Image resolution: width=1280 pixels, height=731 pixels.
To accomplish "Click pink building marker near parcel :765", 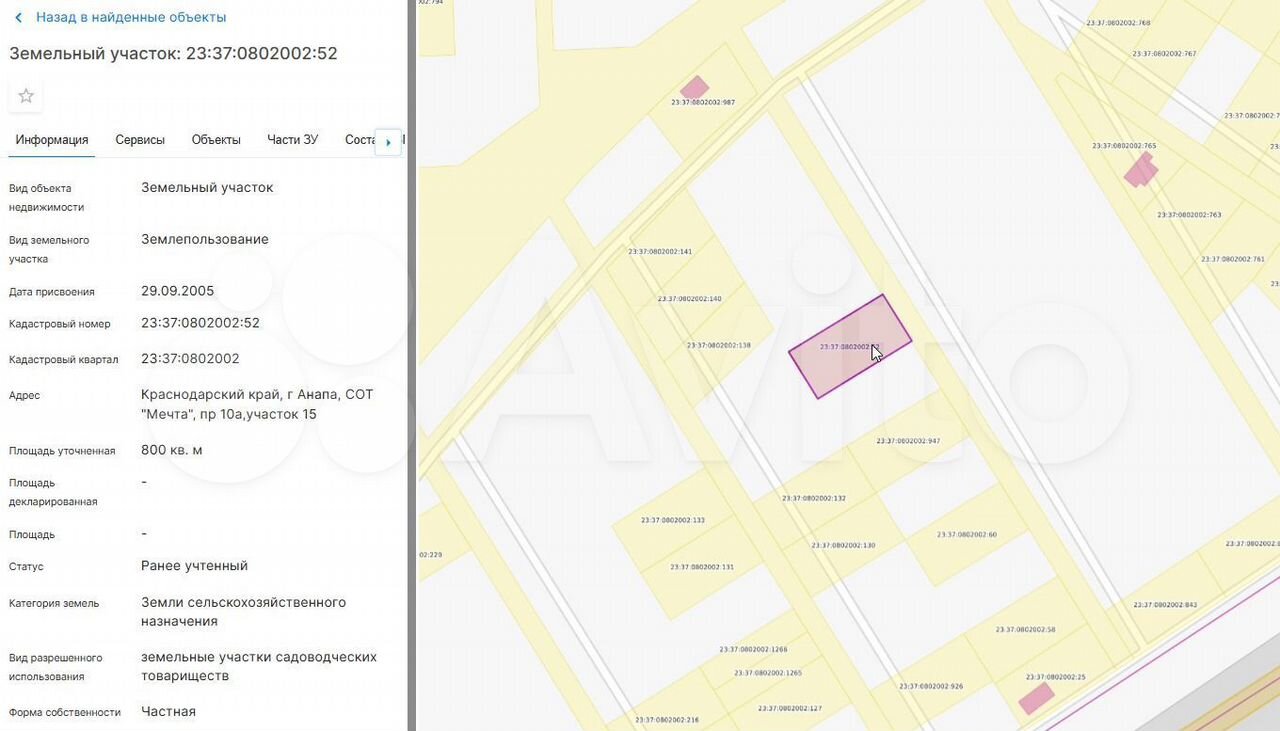I will 1140,170.
